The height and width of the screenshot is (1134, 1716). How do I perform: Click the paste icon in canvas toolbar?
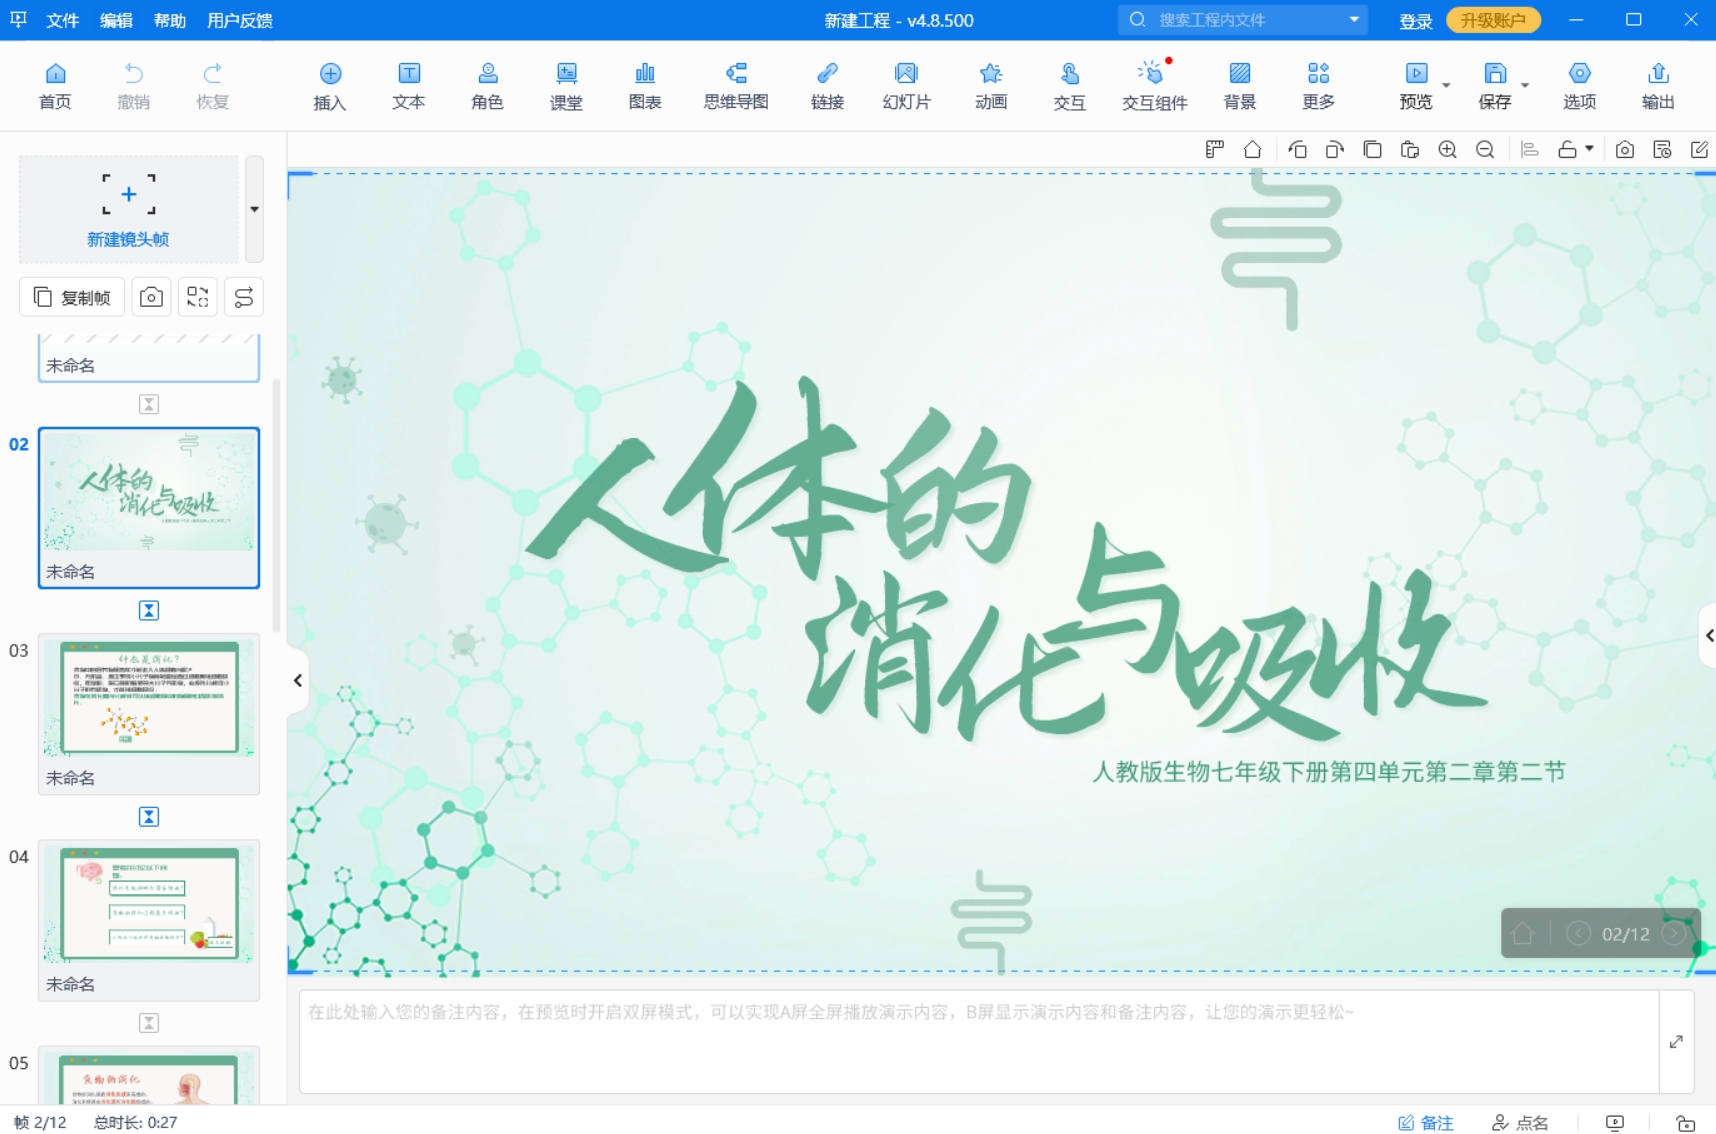(1410, 150)
